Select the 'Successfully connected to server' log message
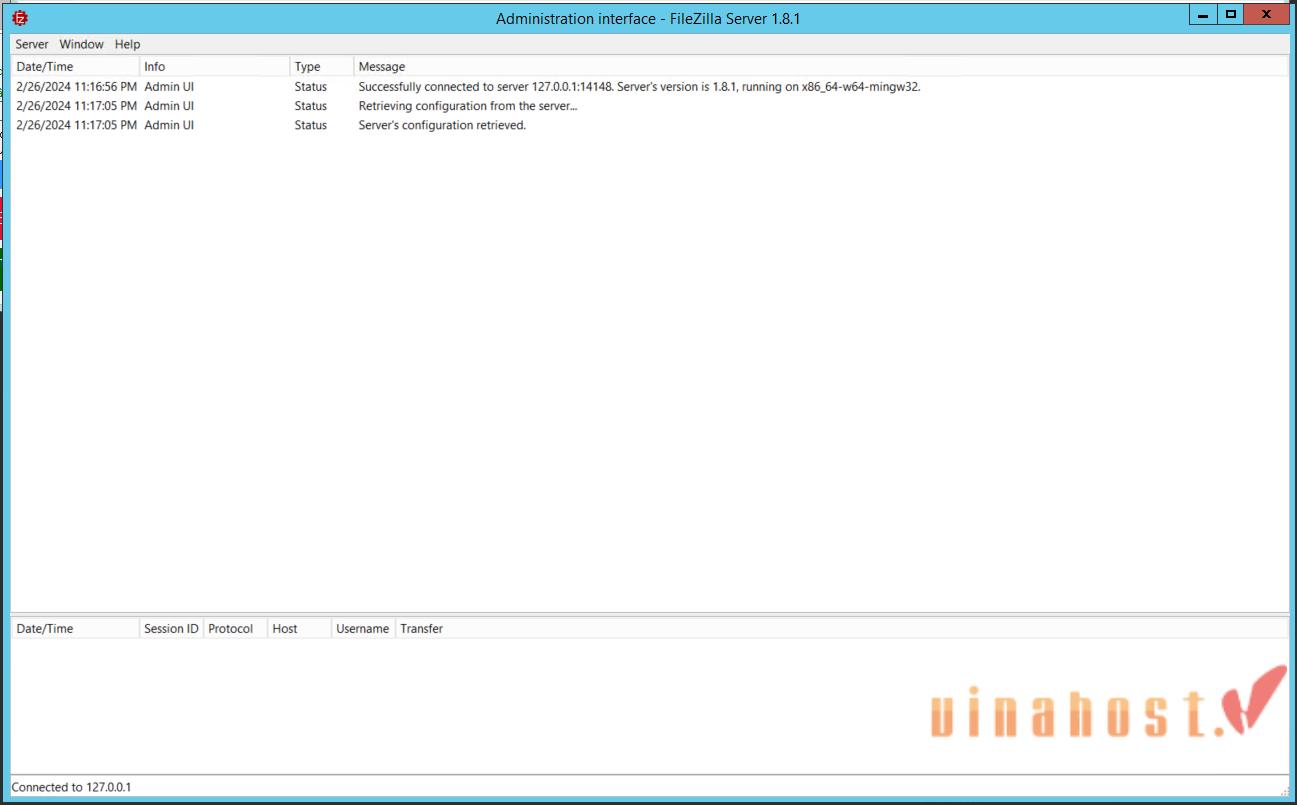 pos(639,87)
